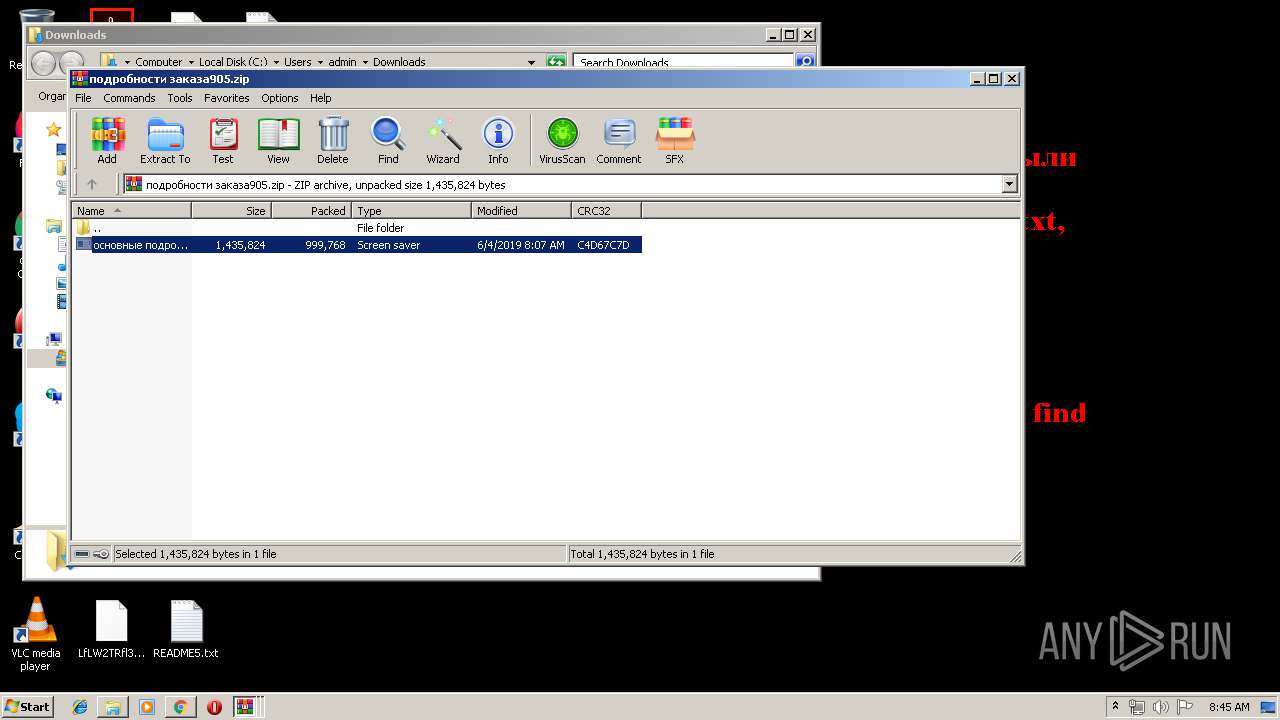
Task: Click the 'C4D67C7D' CRC32 value
Action: point(603,245)
